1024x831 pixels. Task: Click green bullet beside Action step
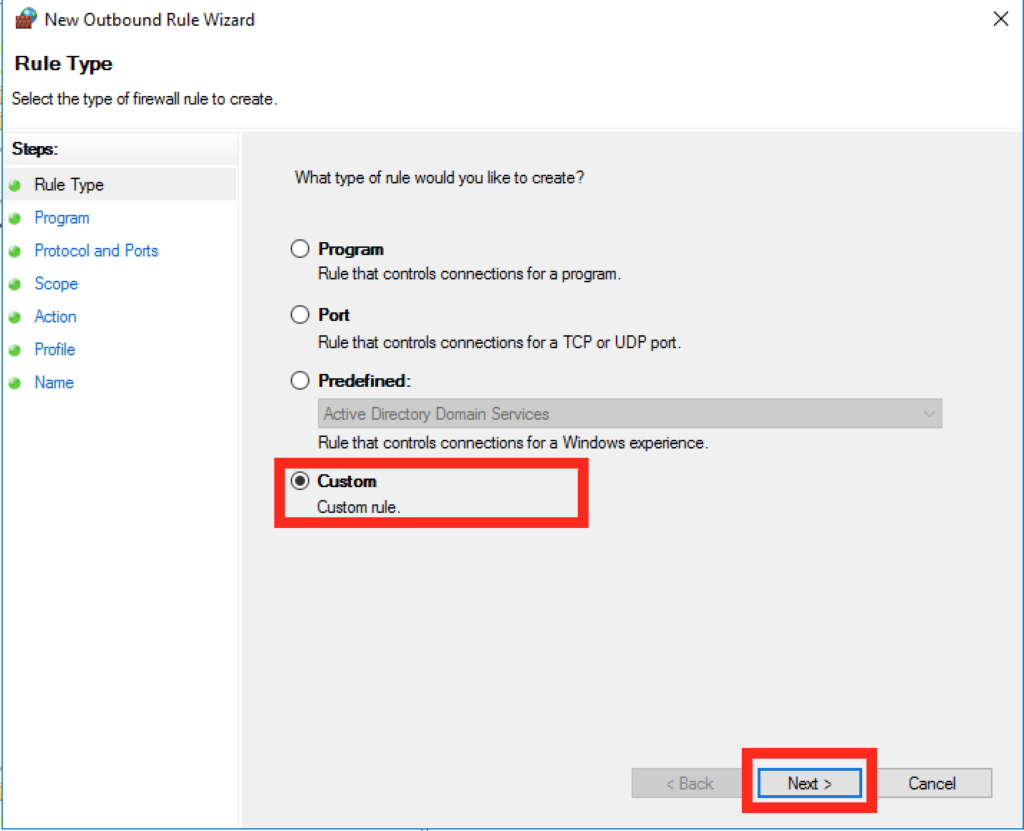14,317
